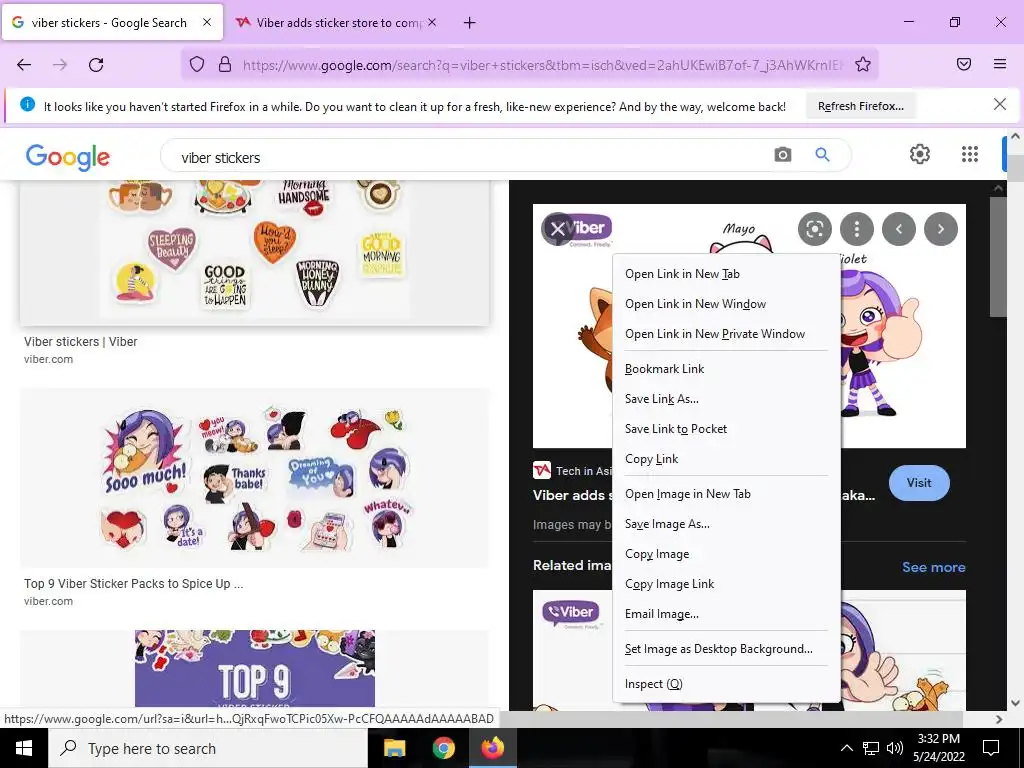Choose Copy Image from context menu

(726, 554)
